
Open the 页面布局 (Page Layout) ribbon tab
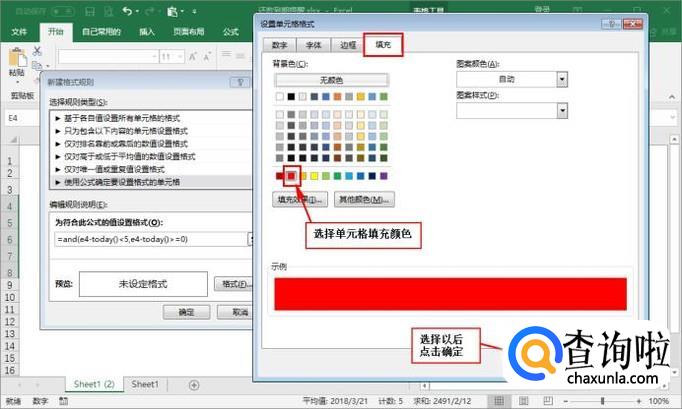pos(189,32)
